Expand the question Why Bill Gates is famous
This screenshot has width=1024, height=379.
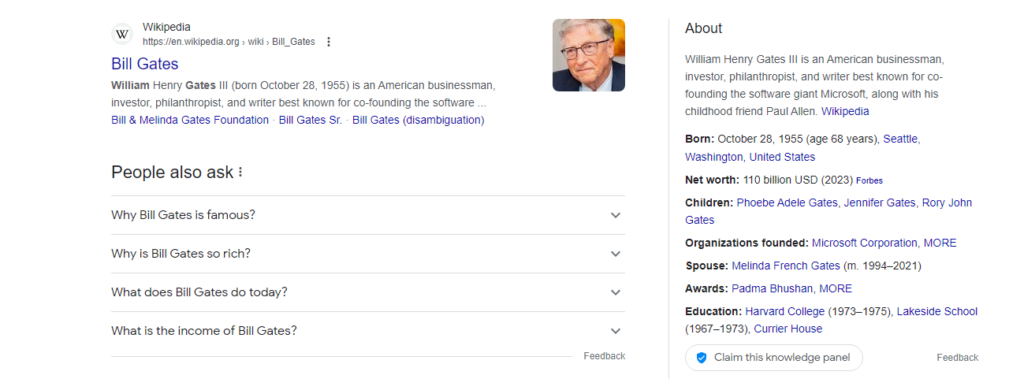point(368,215)
